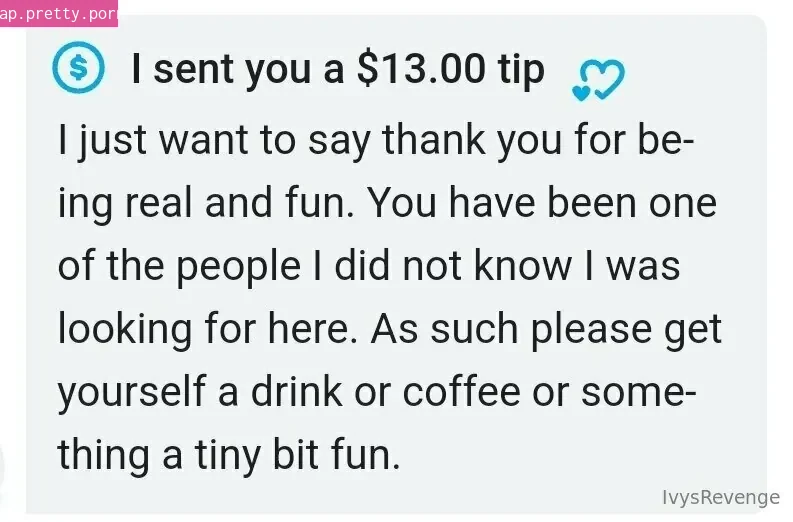Click the phrase "As such please get"
The height and width of the screenshot is (522, 793).
coord(546,329)
